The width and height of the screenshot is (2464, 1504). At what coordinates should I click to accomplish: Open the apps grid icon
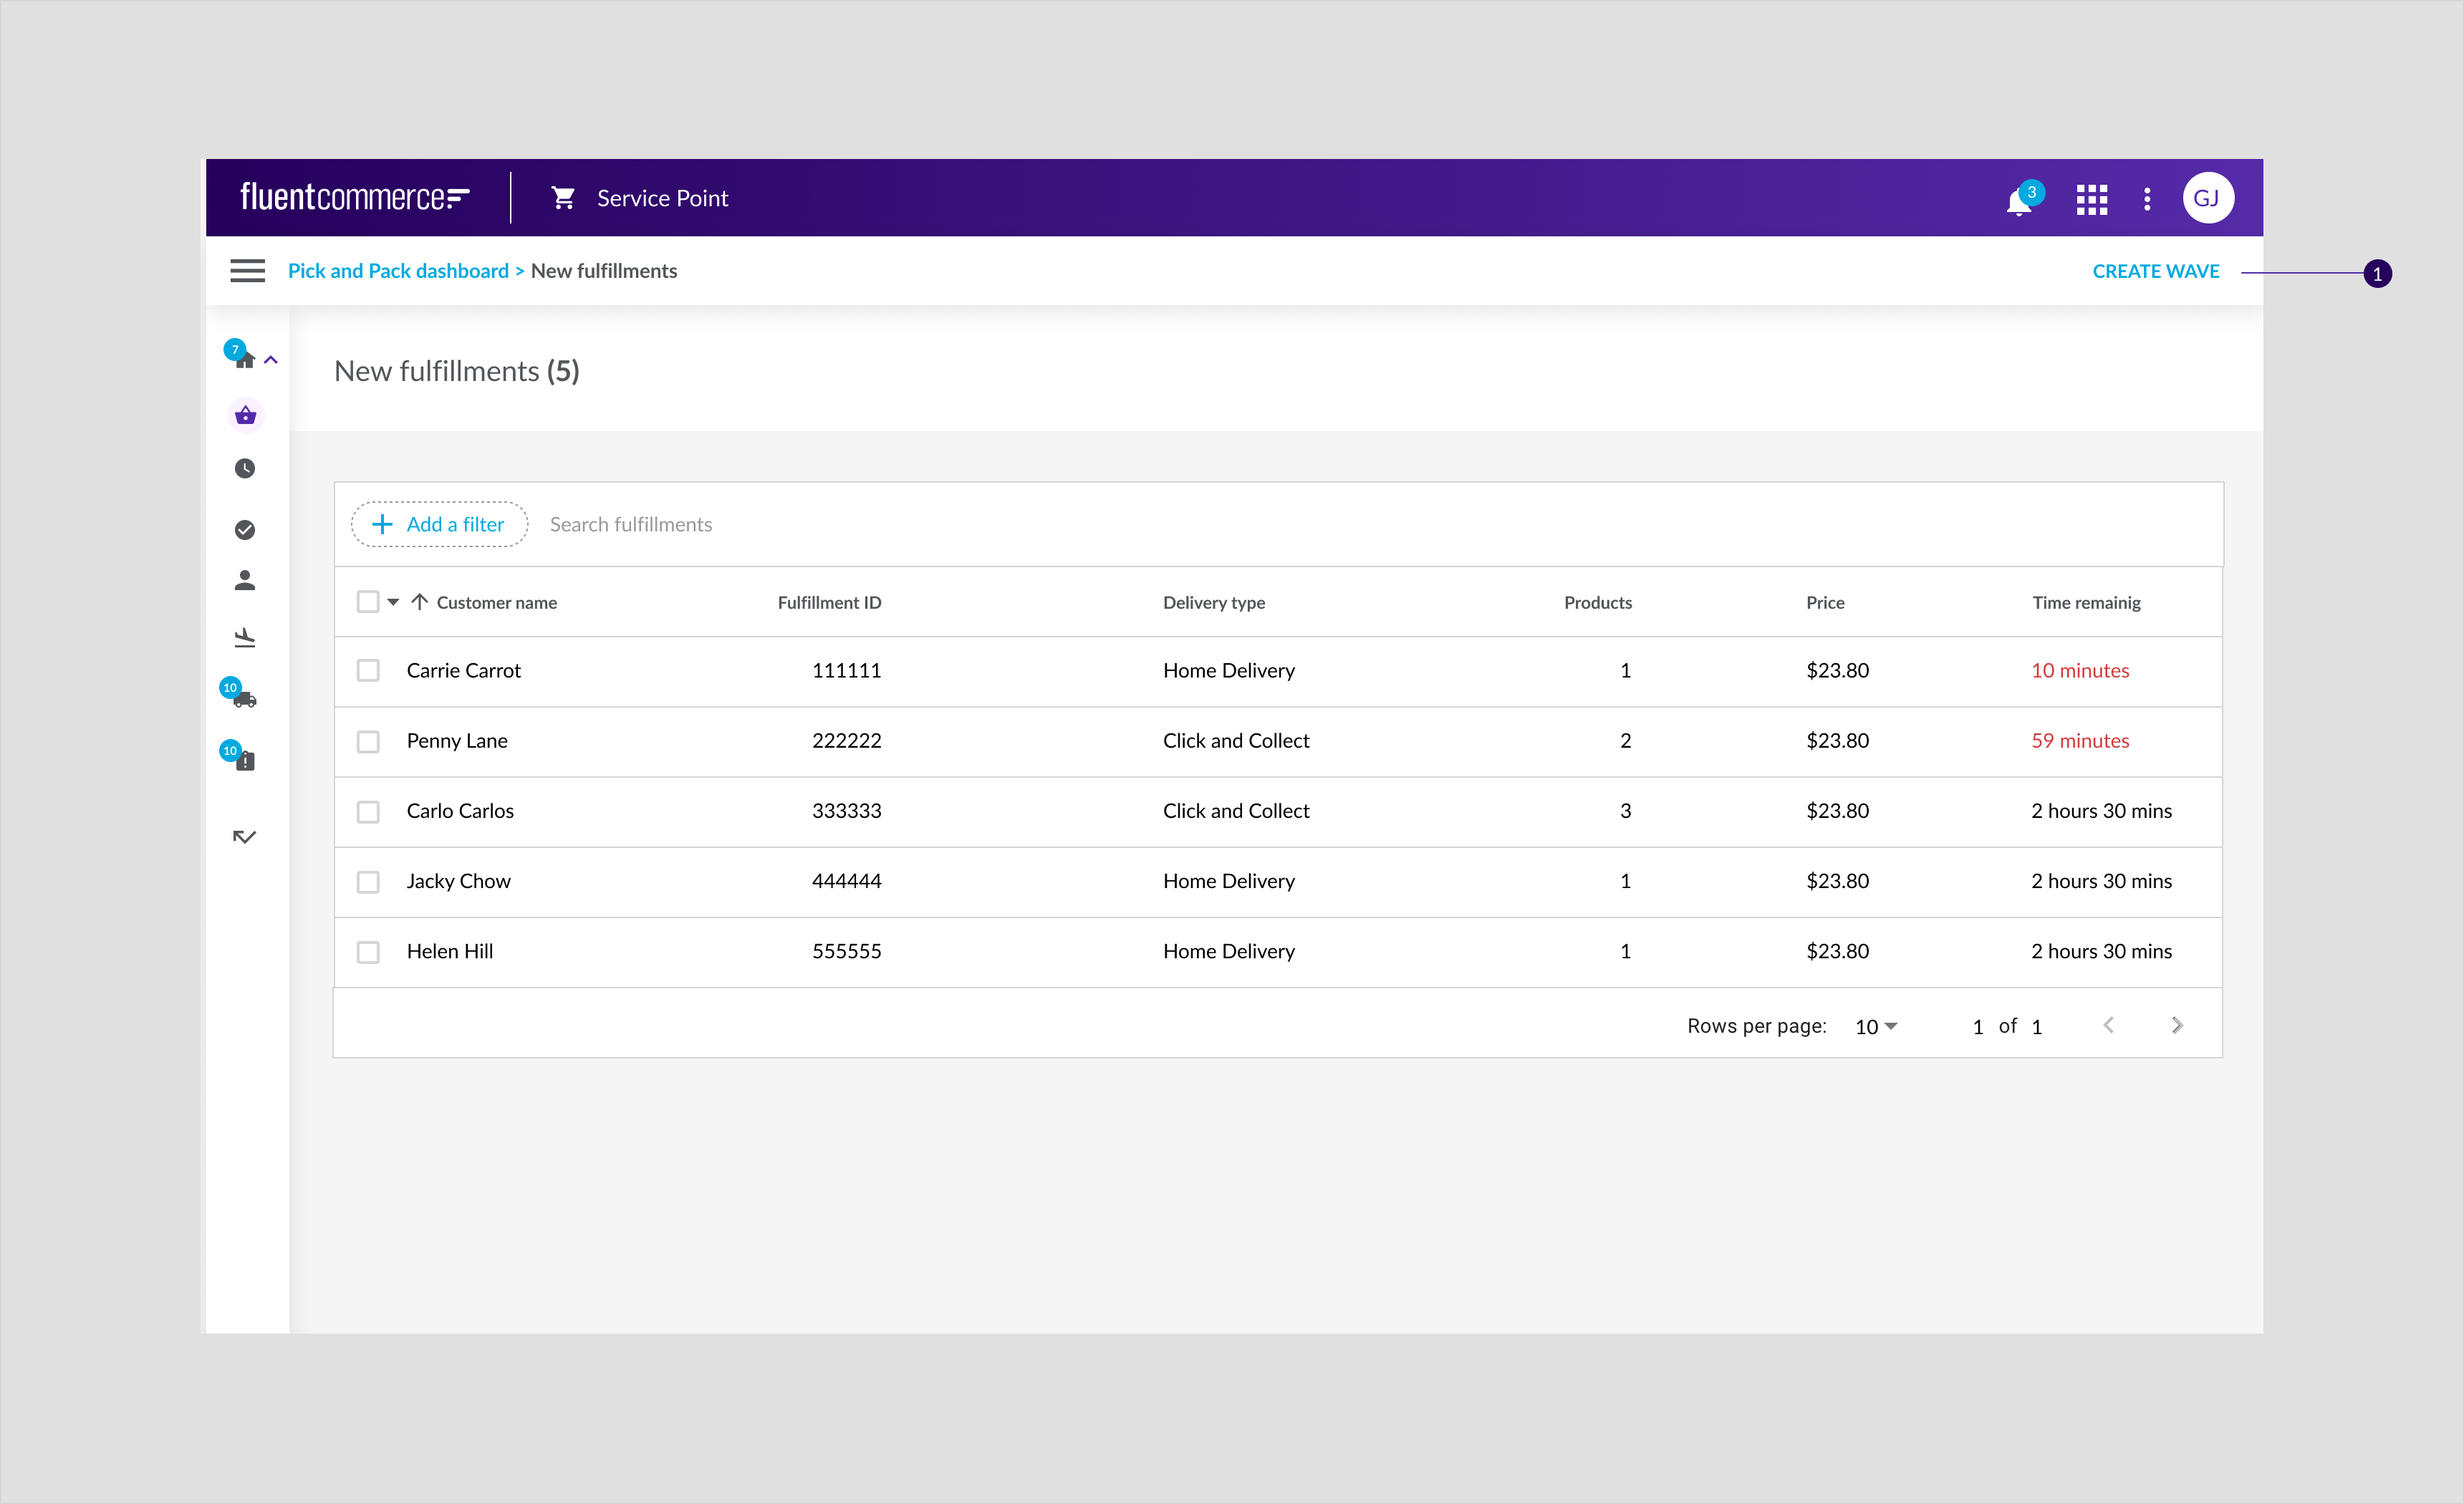[2091, 199]
